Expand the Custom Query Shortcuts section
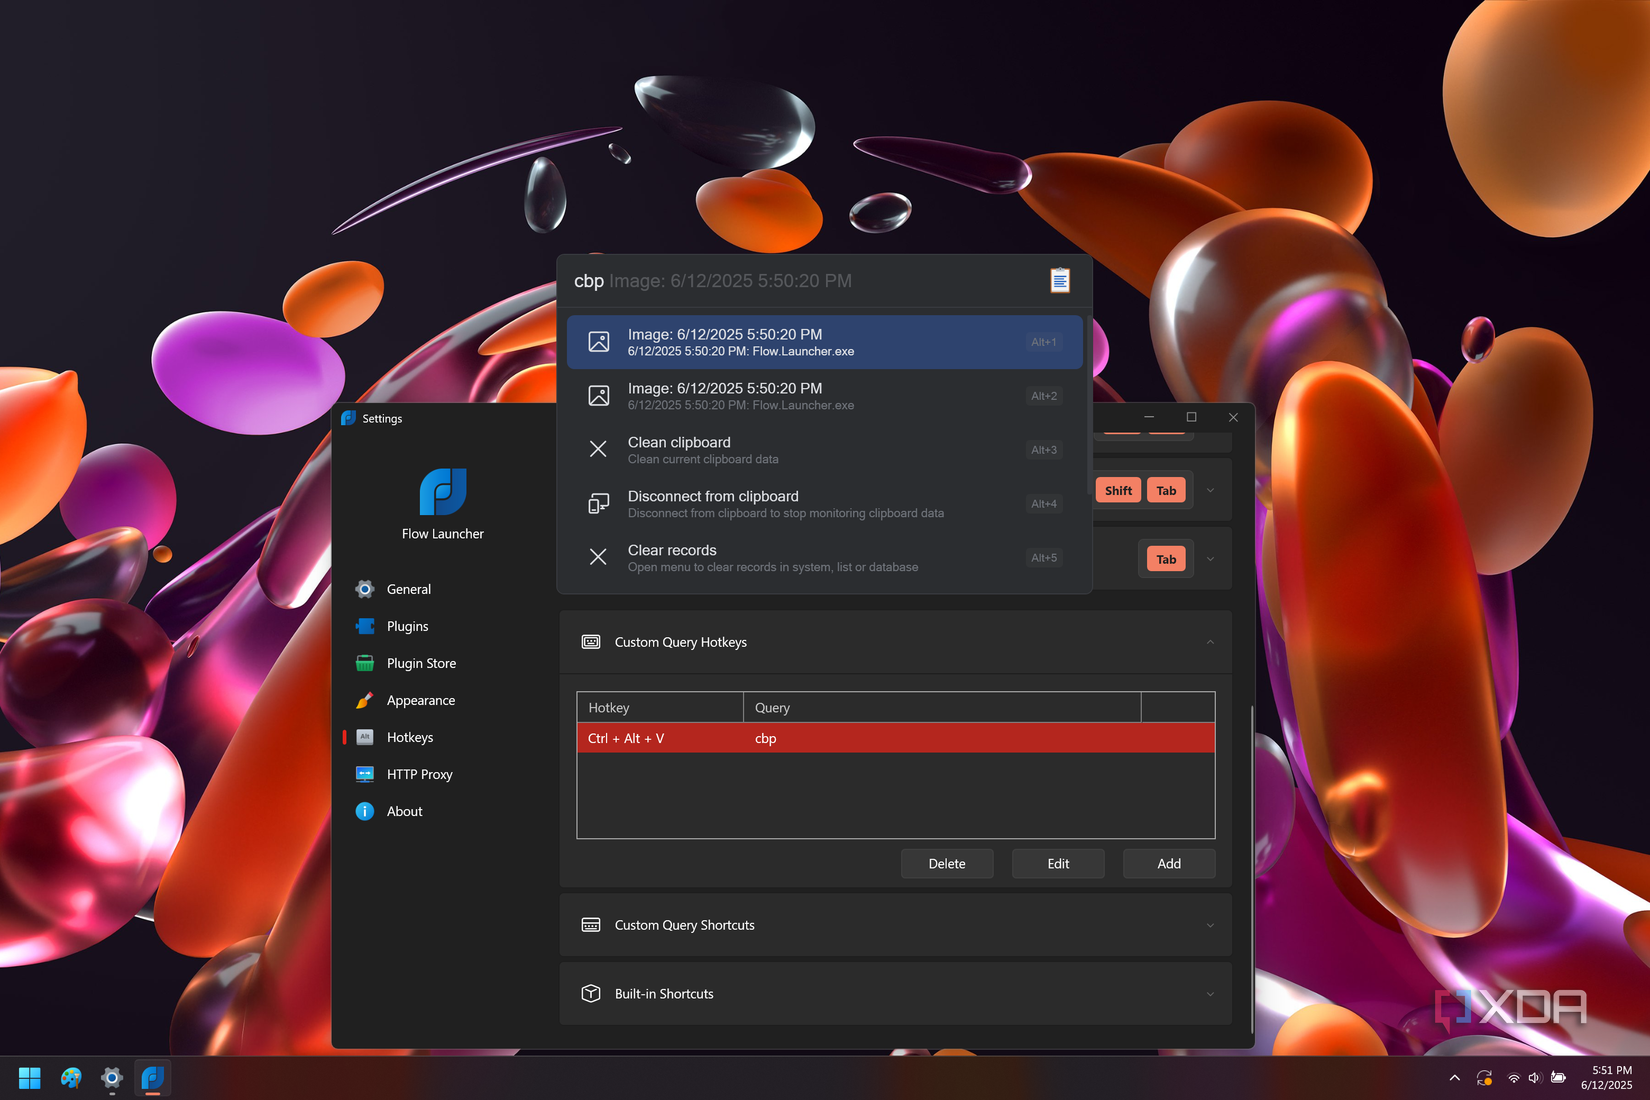 point(1209,925)
